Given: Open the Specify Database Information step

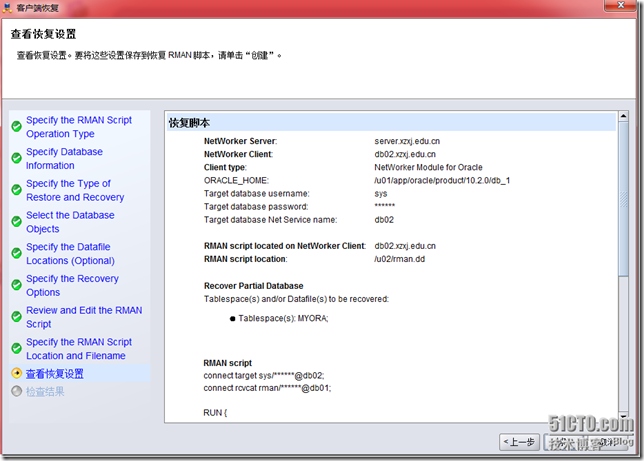Looking at the screenshot, I should [64, 158].
